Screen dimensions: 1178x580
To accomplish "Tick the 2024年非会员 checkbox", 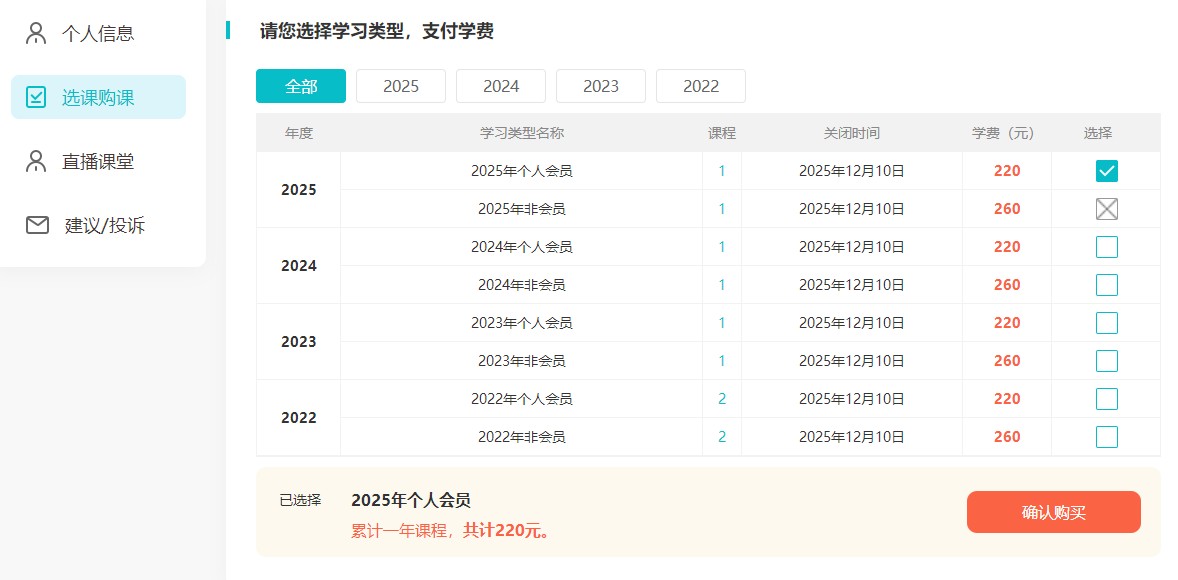I will 1106,285.
